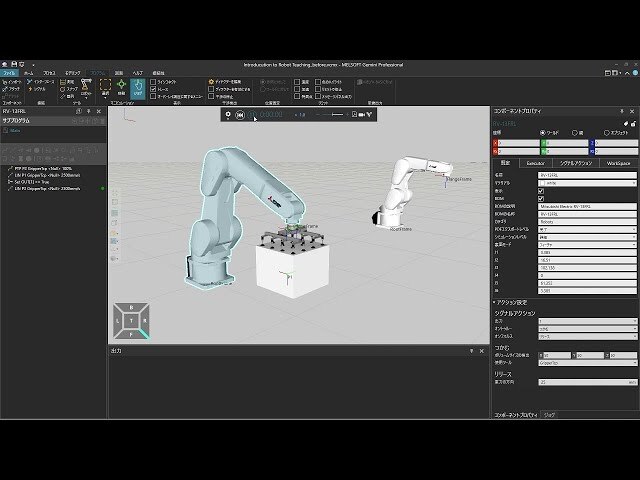Choose the highlighted Jog hand tool
Screen dimensions: 640x480
click(x=138, y=88)
